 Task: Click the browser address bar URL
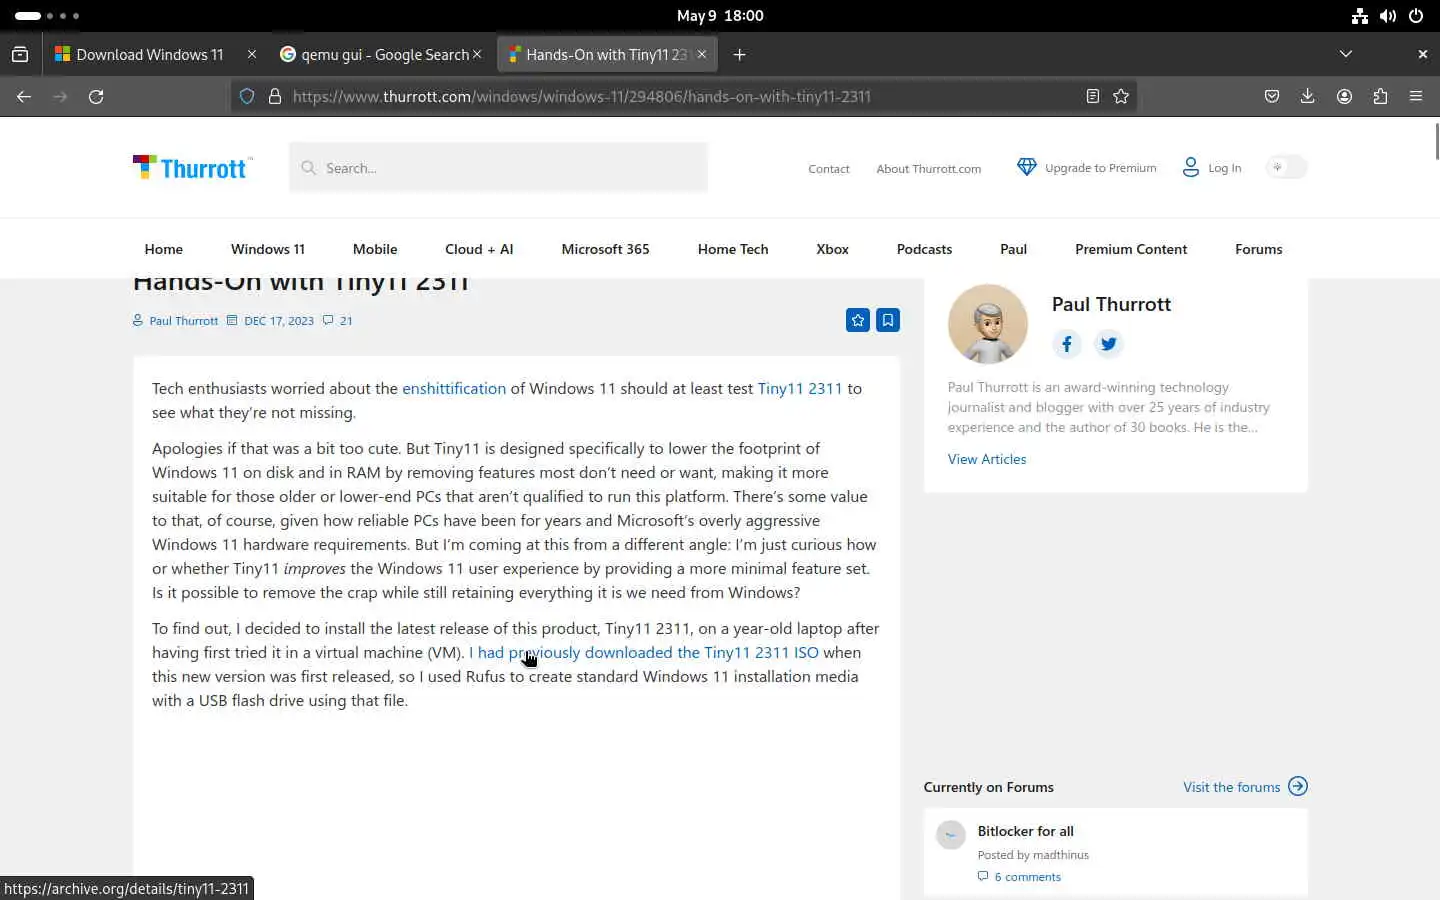coord(582,96)
